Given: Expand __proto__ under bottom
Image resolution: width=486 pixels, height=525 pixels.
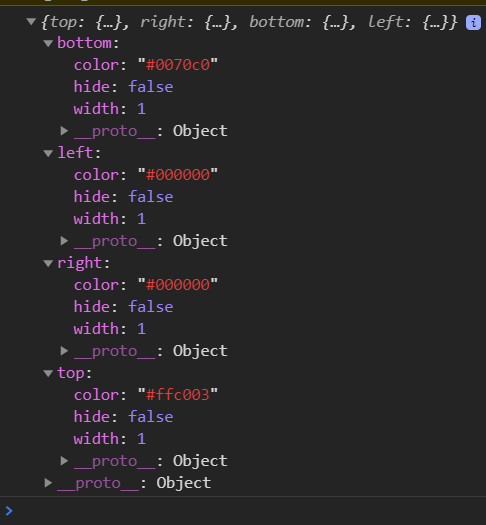Looking at the screenshot, I should 64,131.
